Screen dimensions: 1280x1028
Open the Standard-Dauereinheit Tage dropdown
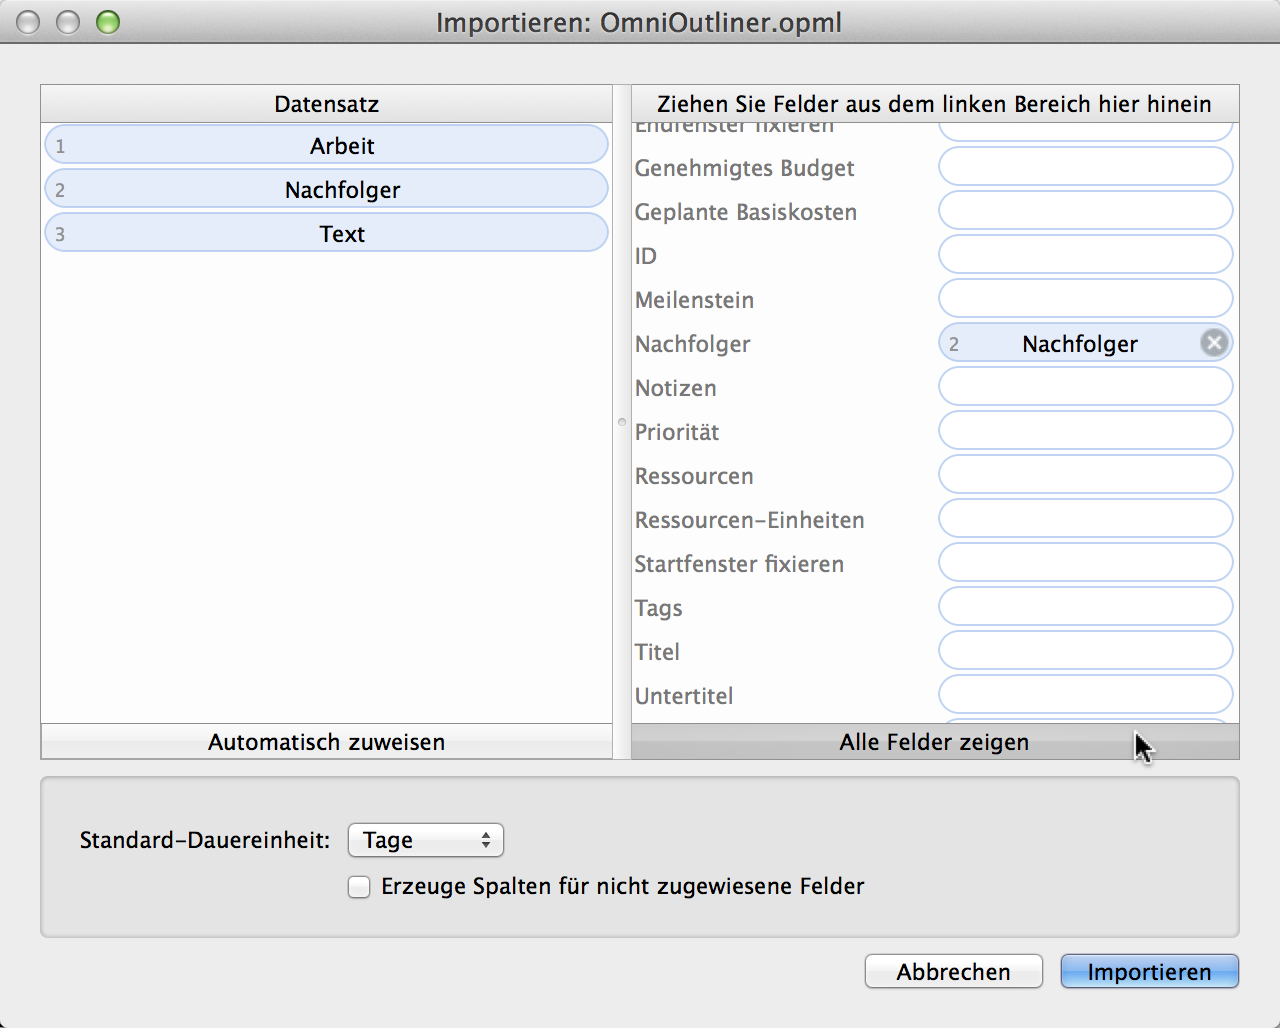tap(426, 840)
